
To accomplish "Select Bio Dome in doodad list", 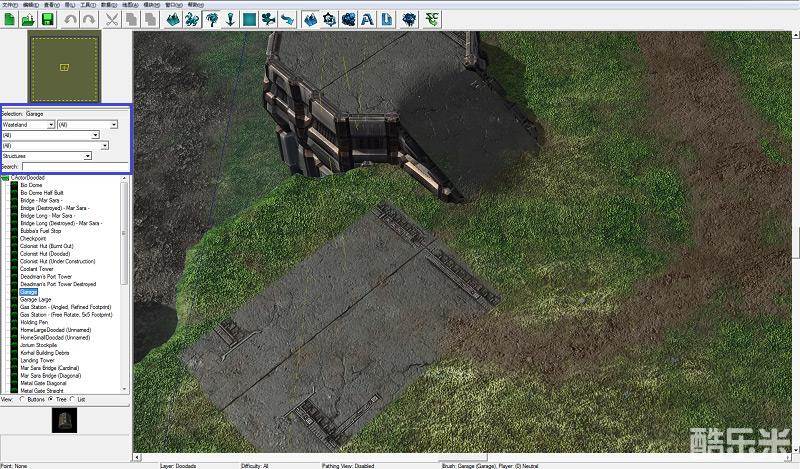I will pos(31,185).
